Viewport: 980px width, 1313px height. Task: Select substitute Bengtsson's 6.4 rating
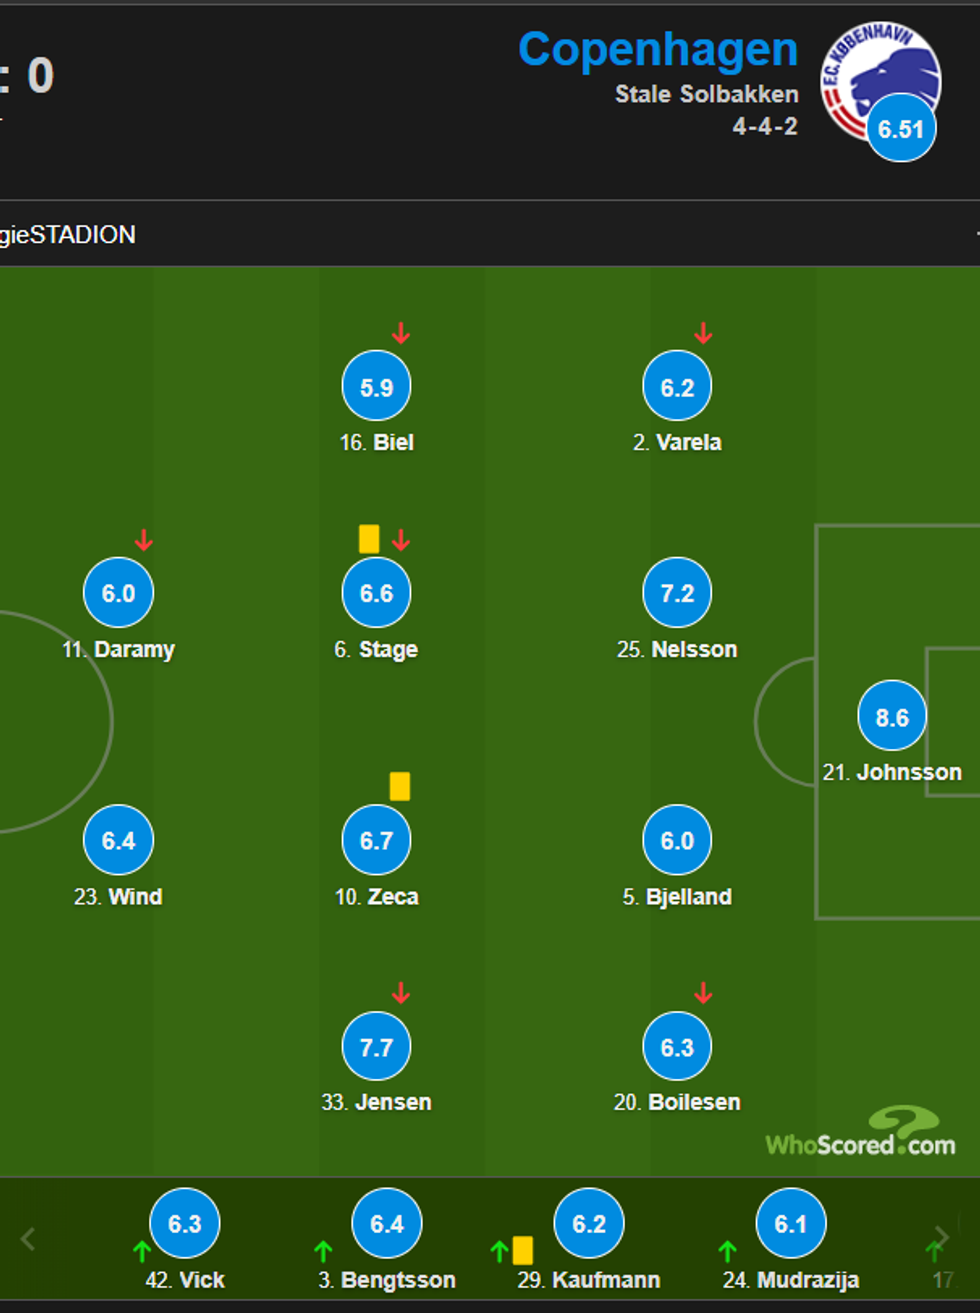pos(387,1223)
